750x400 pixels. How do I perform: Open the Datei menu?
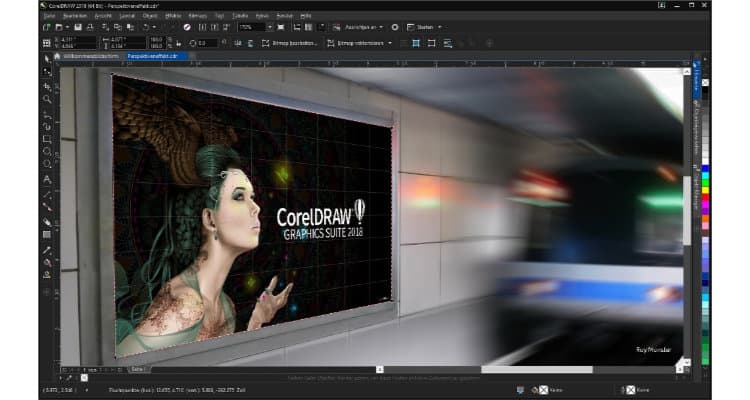pyautogui.click(x=49, y=16)
